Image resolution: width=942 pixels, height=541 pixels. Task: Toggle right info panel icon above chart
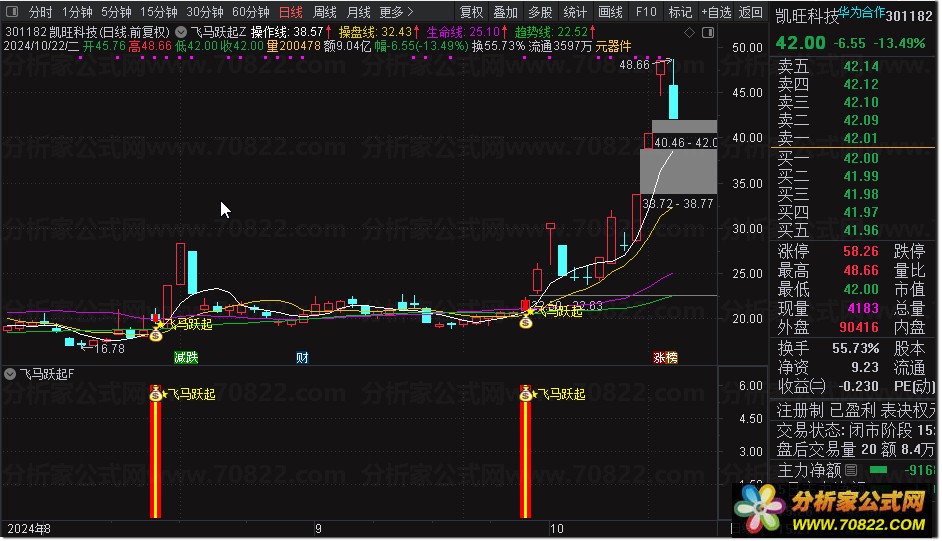[x=708, y=32]
